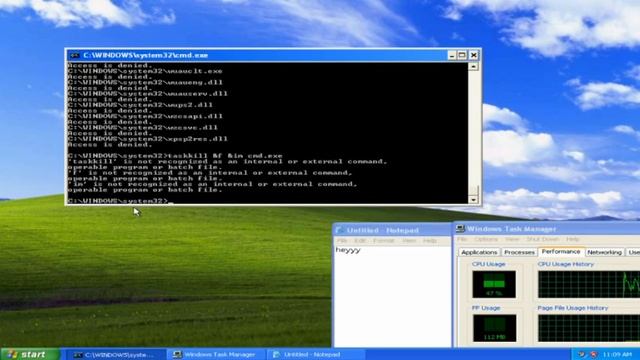This screenshot has width=640, height=360.
Task: Maximize the cmd.exe window
Action: coord(462,55)
